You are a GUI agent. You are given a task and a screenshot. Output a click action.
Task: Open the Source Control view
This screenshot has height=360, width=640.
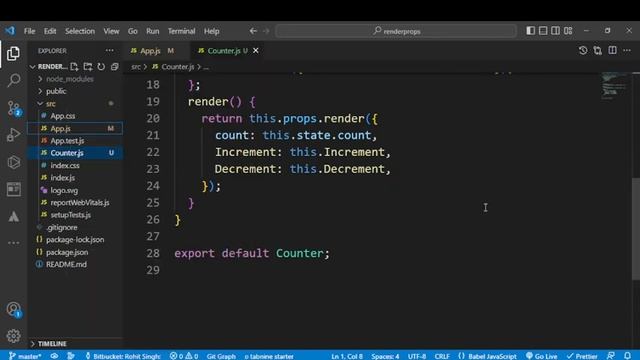[13, 108]
